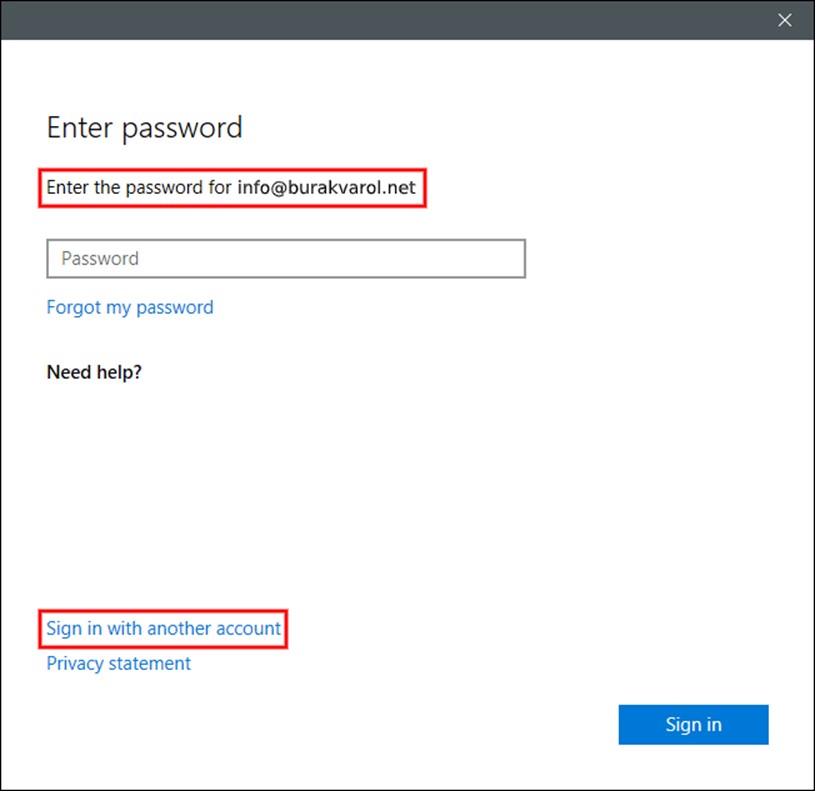Viewport: 815px width, 791px height.
Task: Place the cursor in the Password placeholder box
Action: pyautogui.click(x=286, y=258)
